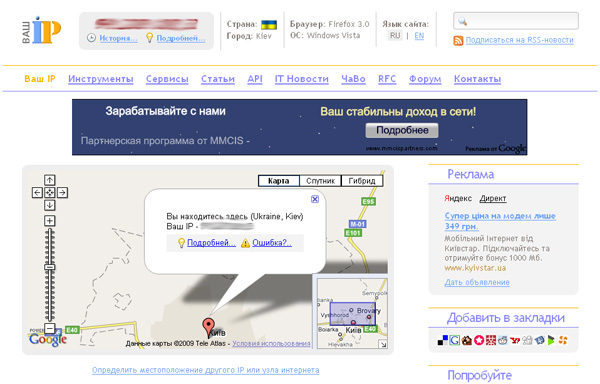Open the Форум link
The width and height of the screenshot is (600, 384).
coord(425,79)
